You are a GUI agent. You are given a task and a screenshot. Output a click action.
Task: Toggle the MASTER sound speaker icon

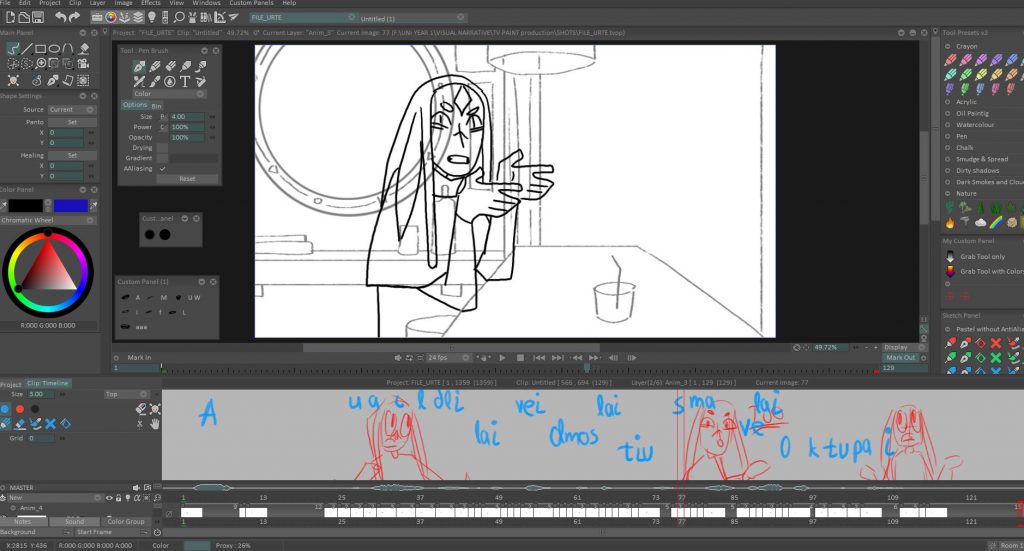136,488
